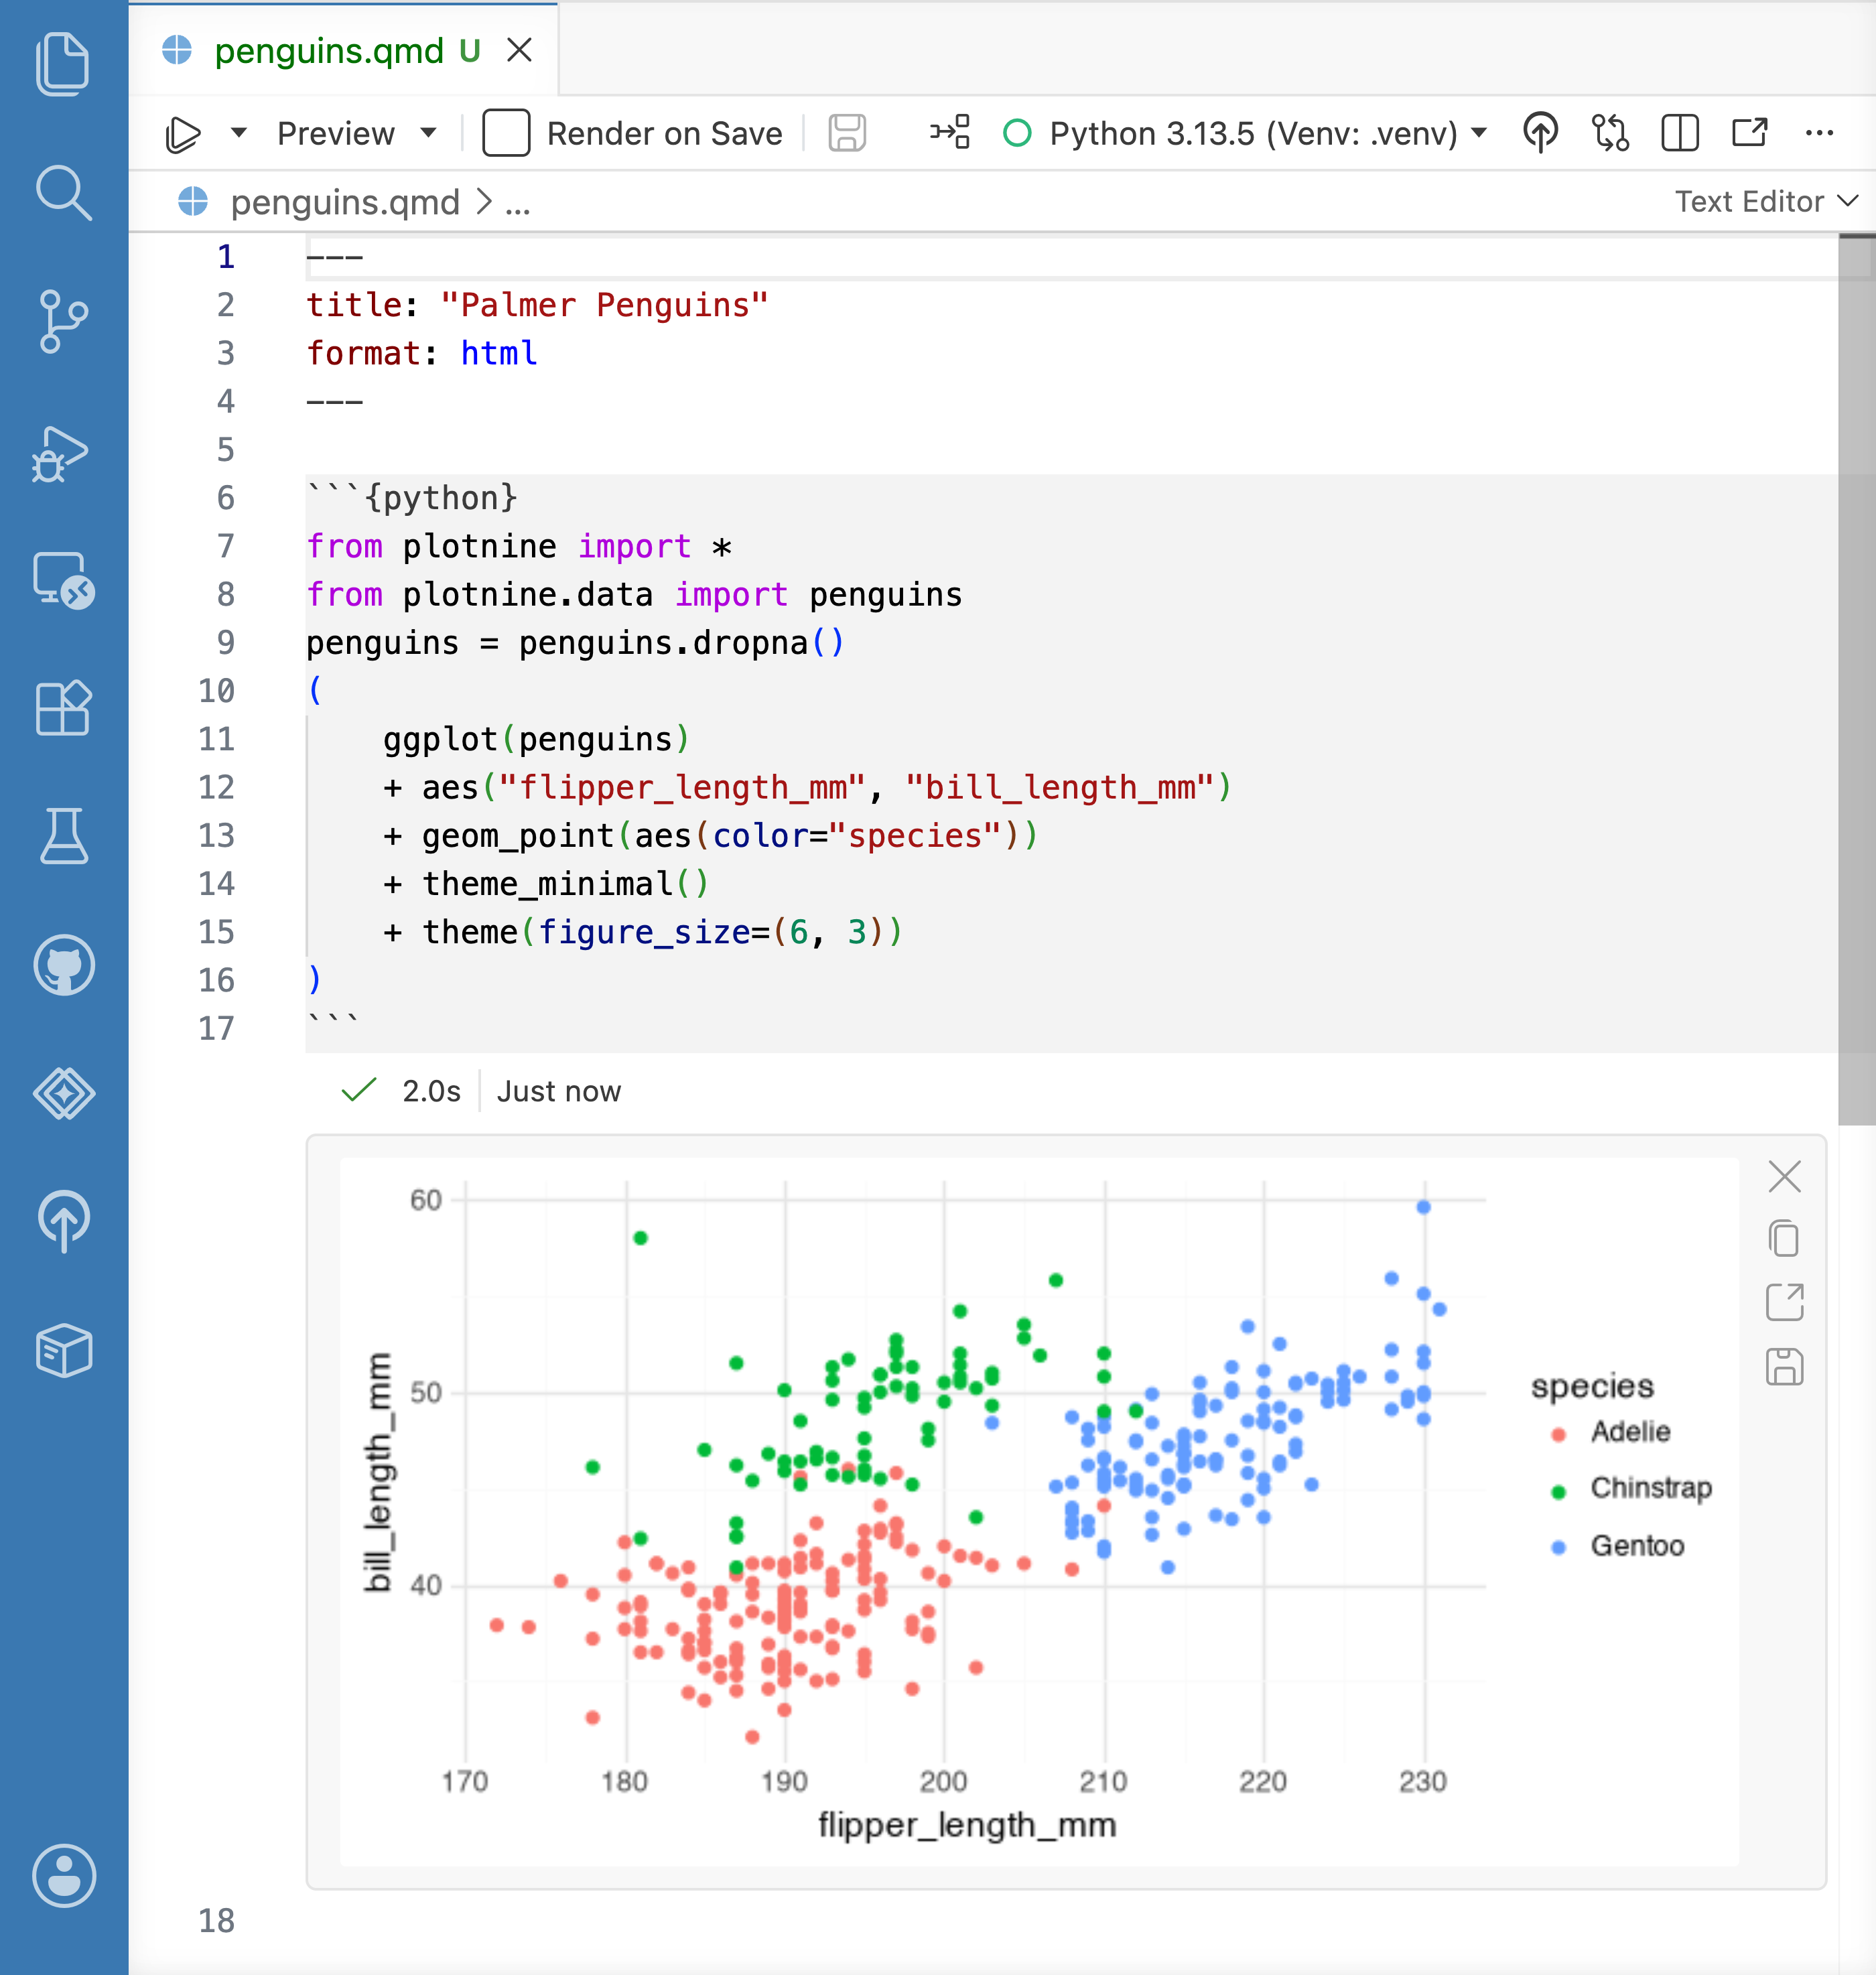Image resolution: width=1876 pixels, height=1975 pixels.
Task: Click the "2.0s" execution time label
Action: click(x=431, y=1091)
